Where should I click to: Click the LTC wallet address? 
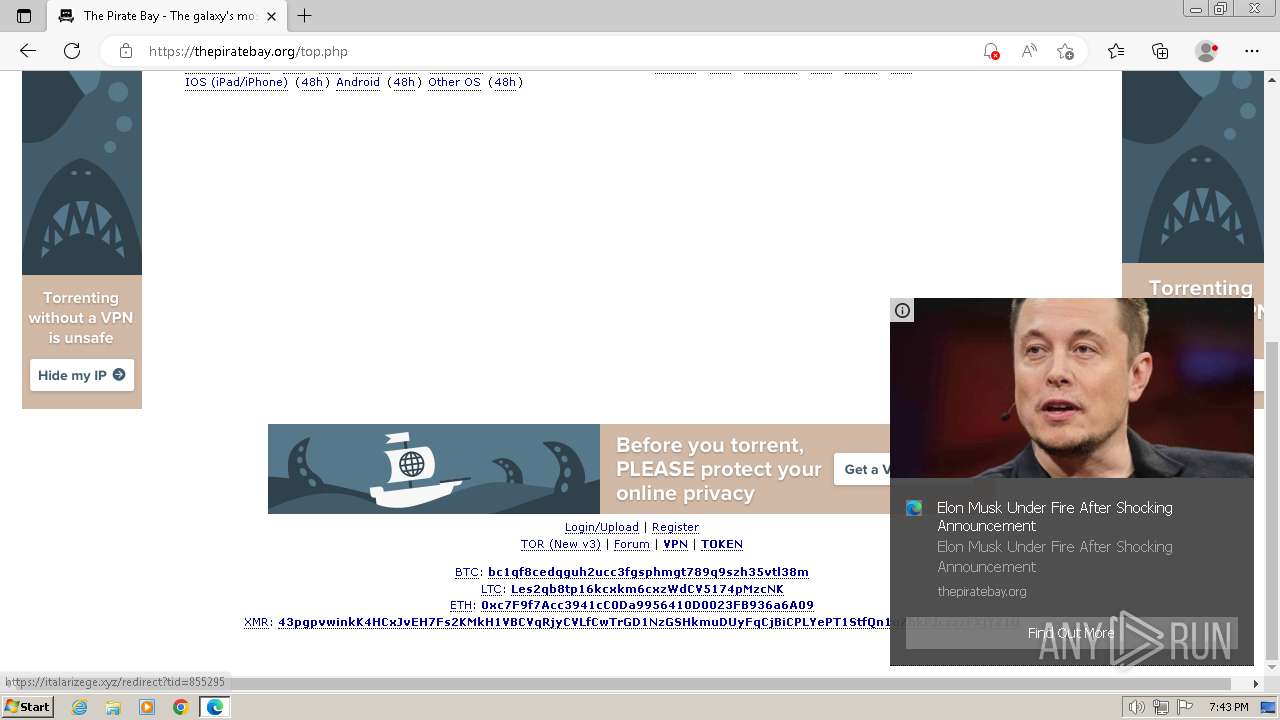click(x=647, y=589)
